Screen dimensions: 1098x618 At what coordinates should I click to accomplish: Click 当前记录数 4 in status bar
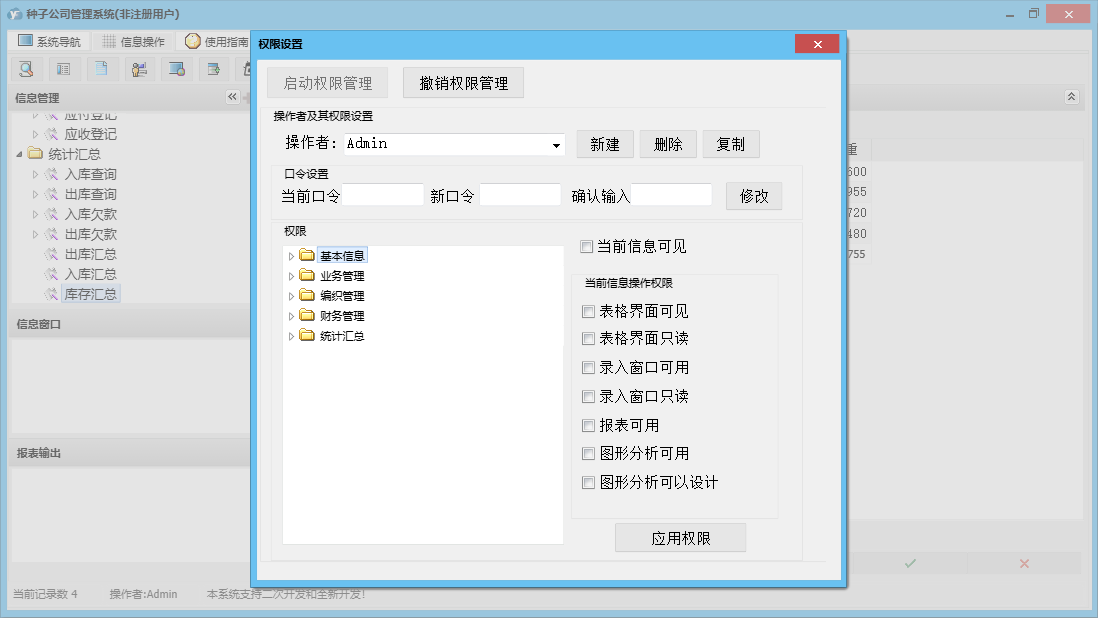pyautogui.click(x=46, y=594)
